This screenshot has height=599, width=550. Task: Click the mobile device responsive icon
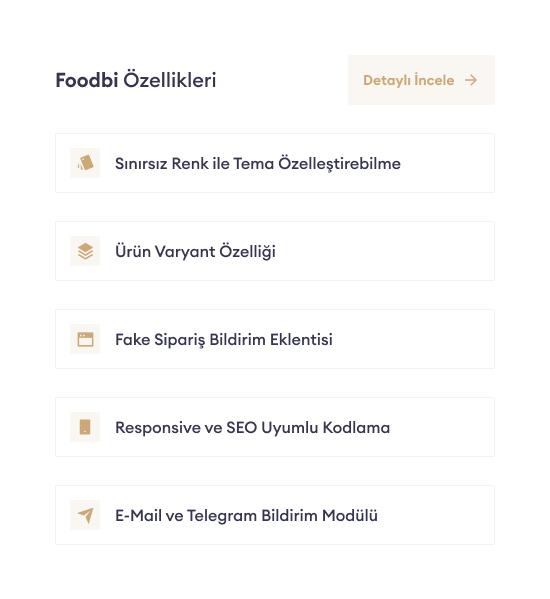point(85,427)
